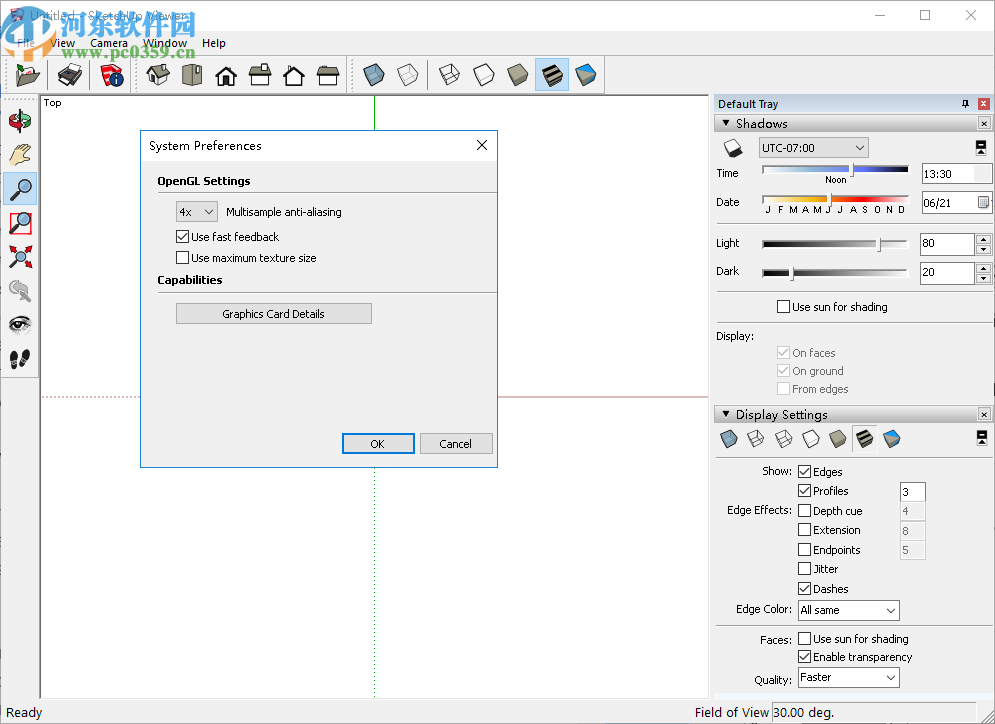Select the Look Around tool
The image size is (995, 724).
20,323
